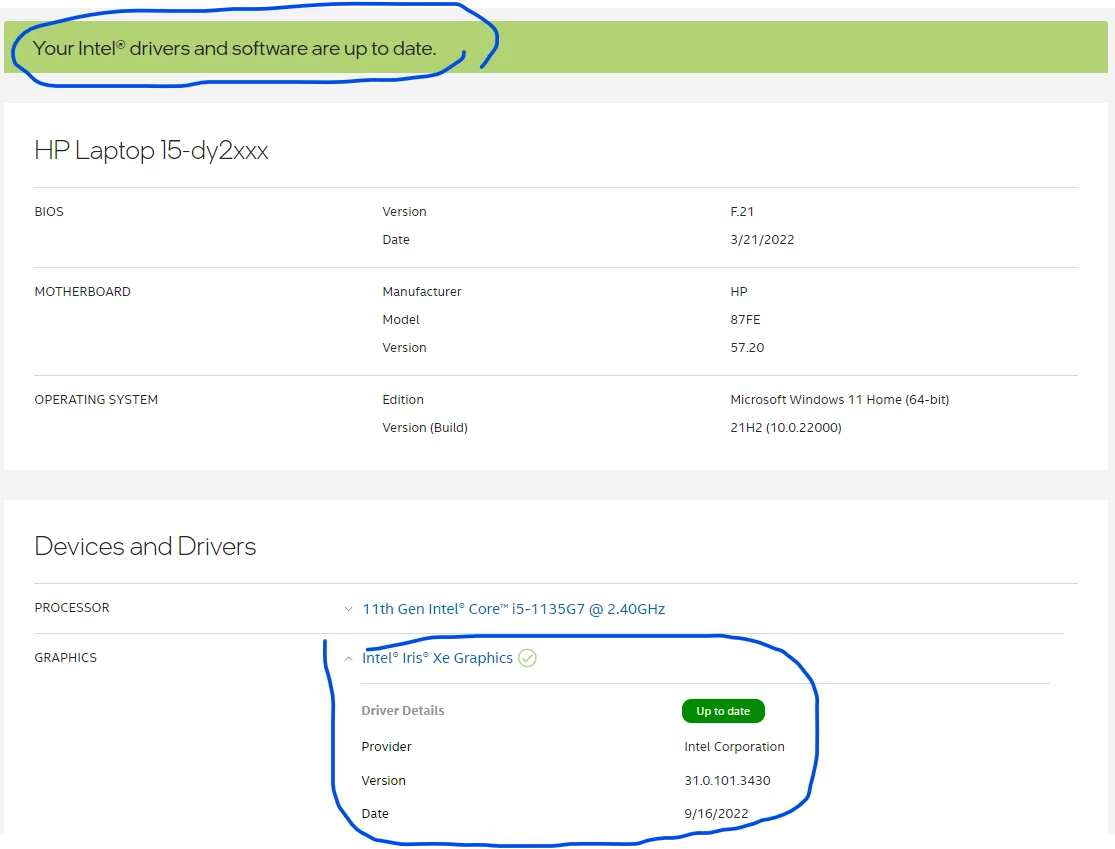Click the MOTHERBOARD section label
The height and width of the screenshot is (849, 1115).
tap(82, 292)
